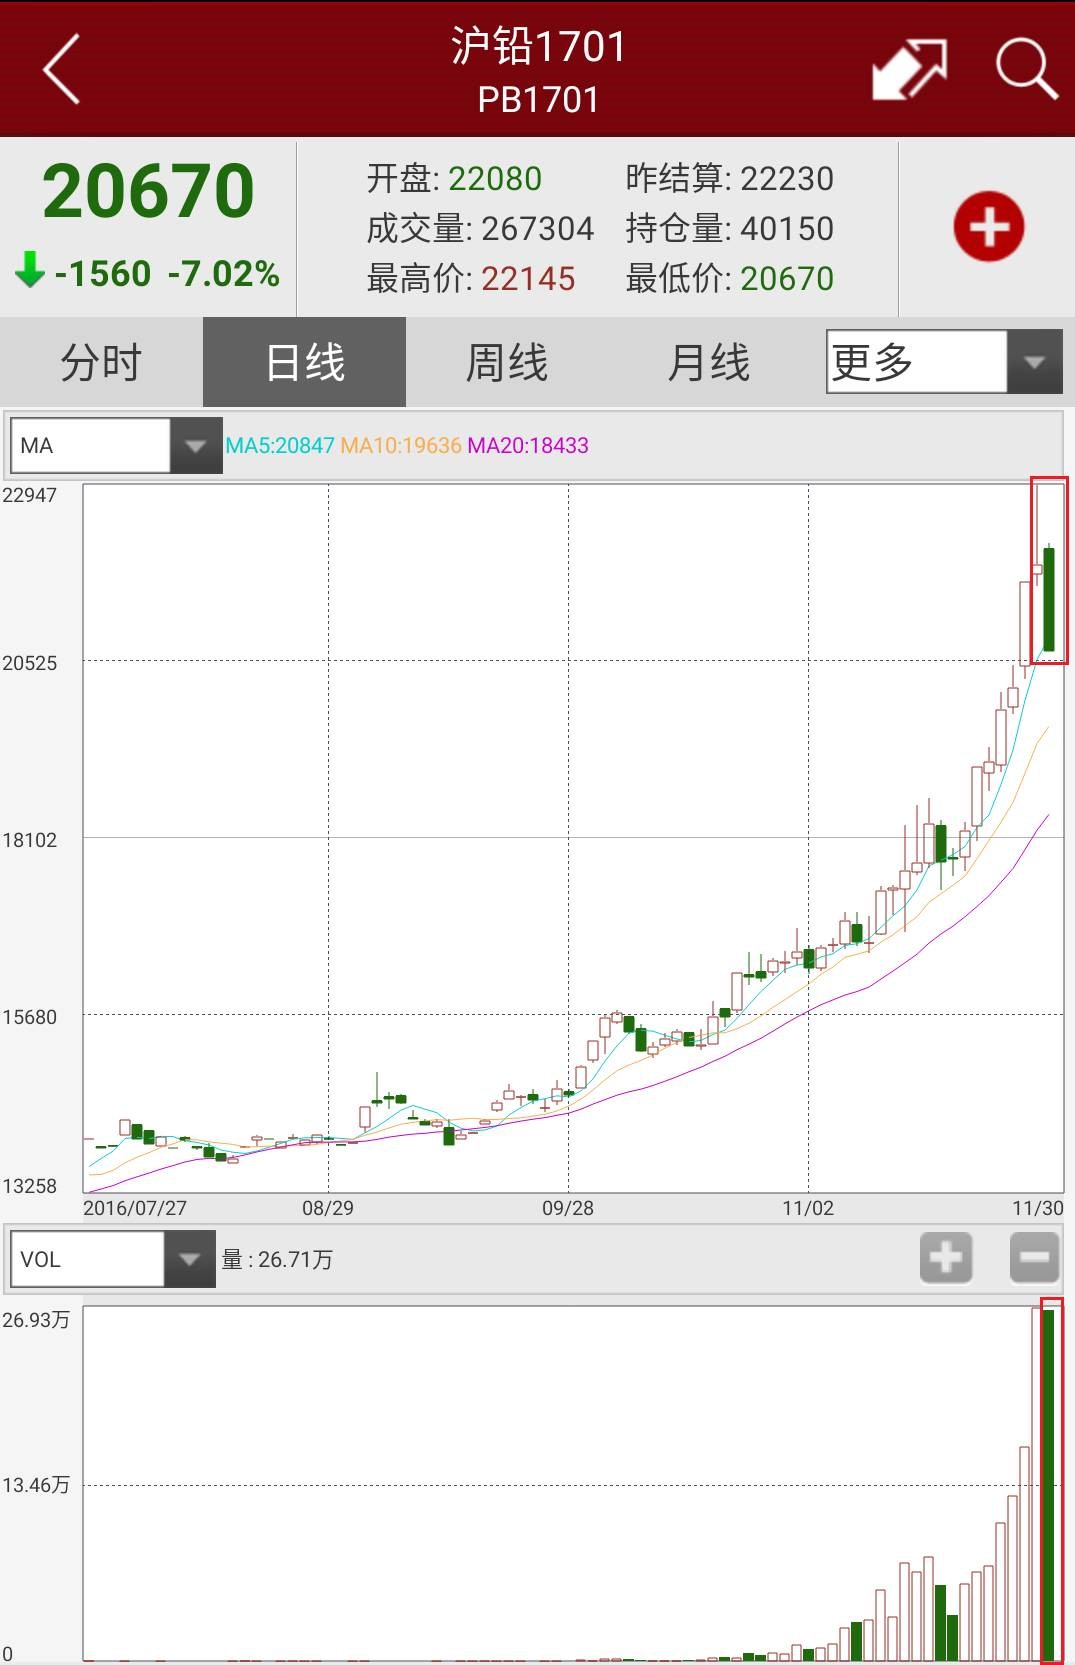Tap the 最高价 value 22145
The width and height of the screenshot is (1075, 1665).
(528, 279)
